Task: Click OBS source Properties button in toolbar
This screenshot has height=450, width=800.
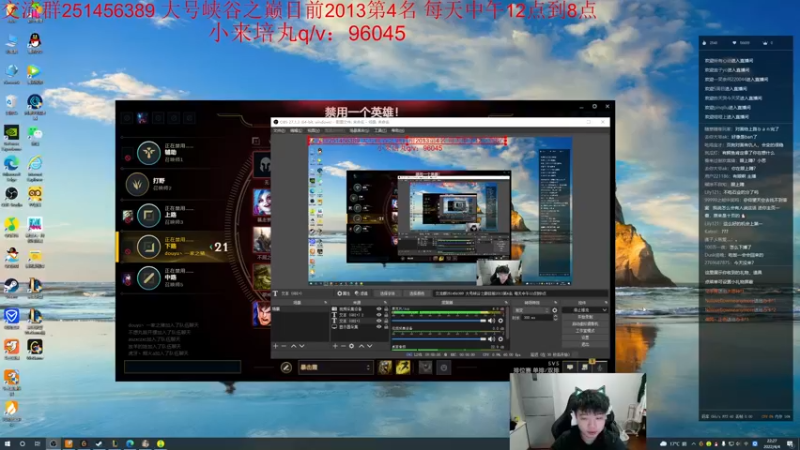Action: click(x=343, y=293)
